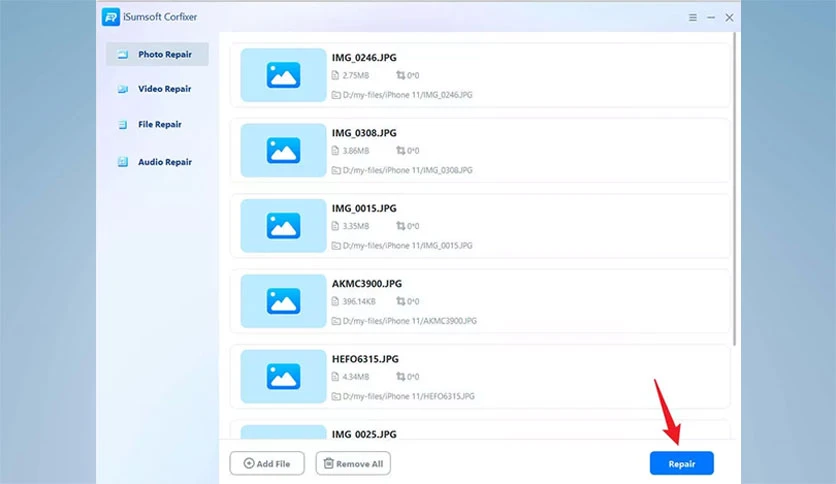Click the 2.75MB file size value
Image resolution: width=836 pixels, height=484 pixels.
(x=356, y=76)
